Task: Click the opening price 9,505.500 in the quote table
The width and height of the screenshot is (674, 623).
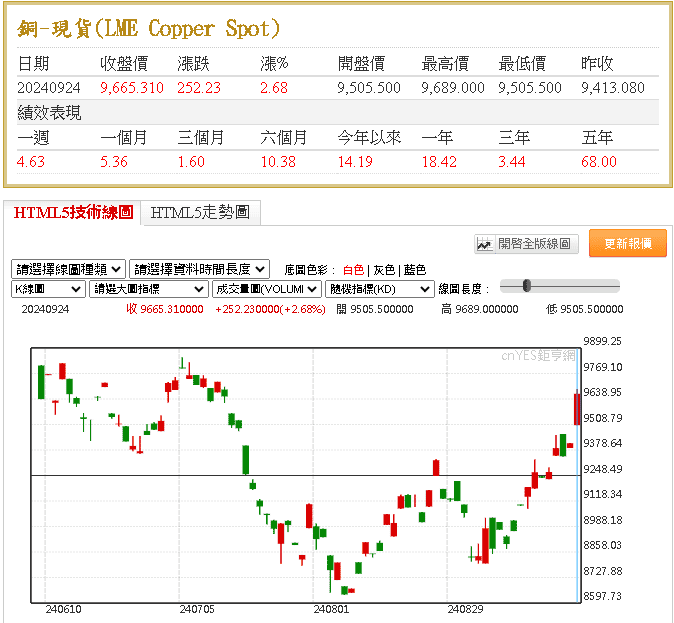Action: click(369, 88)
